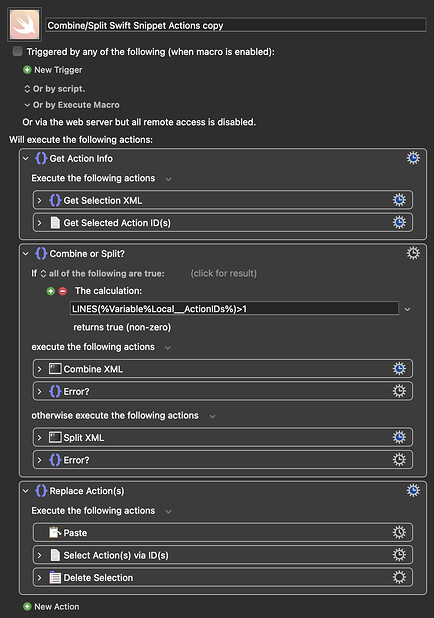Click the New Action label
This screenshot has height=618, width=434.
pos(57,607)
